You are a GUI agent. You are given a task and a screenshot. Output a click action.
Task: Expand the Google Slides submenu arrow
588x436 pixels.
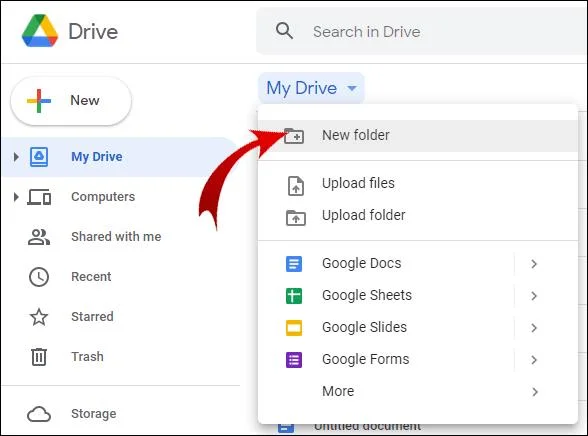point(534,328)
